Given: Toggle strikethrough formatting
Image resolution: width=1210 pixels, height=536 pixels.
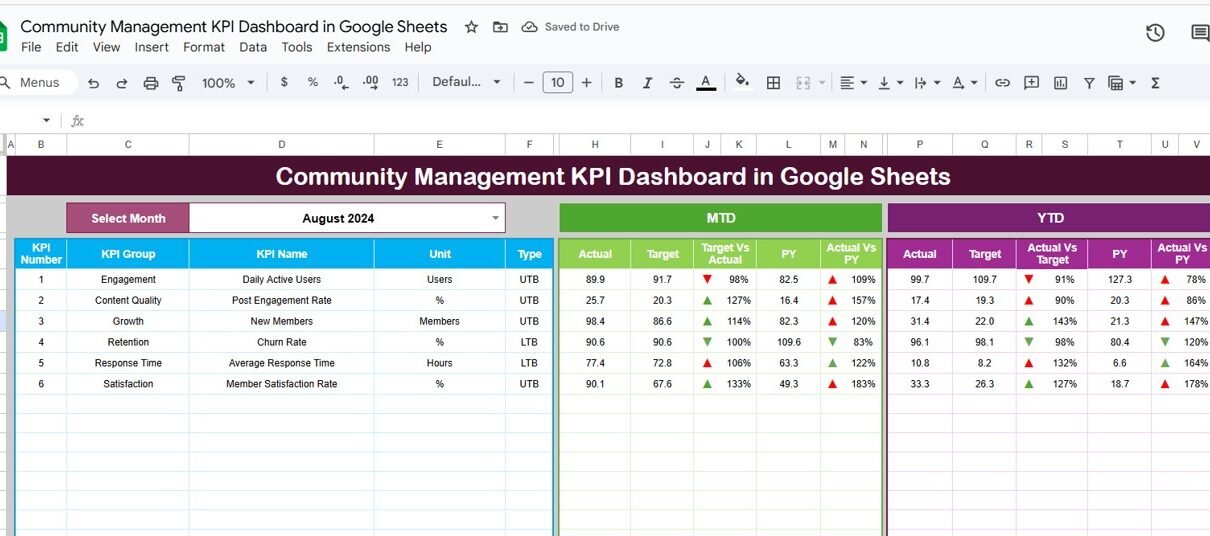Looking at the screenshot, I should click(x=677, y=83).
